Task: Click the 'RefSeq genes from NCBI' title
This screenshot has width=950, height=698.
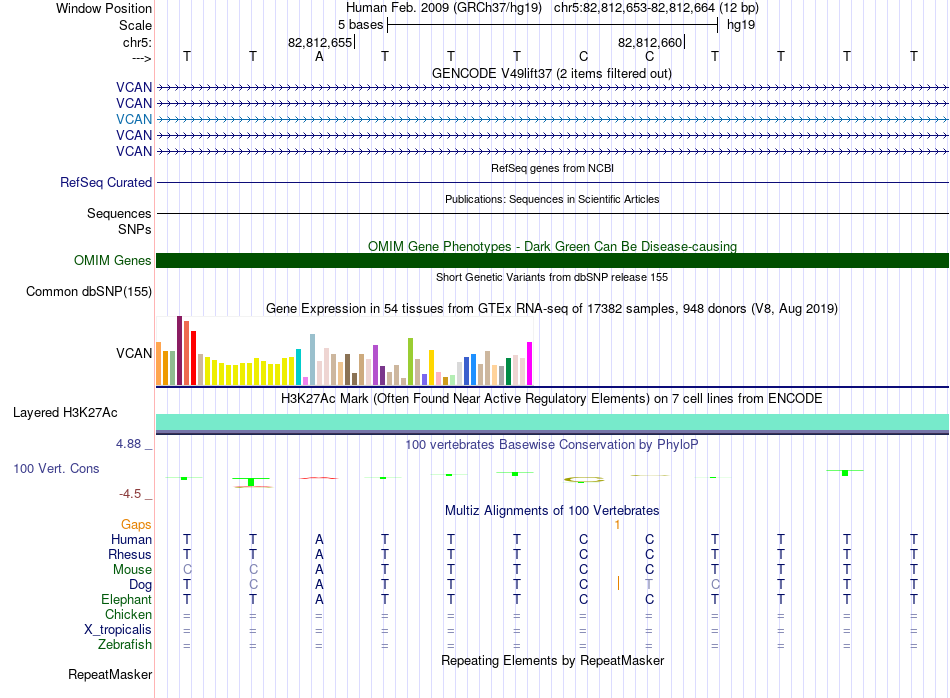Action: click(x=552, y=168)
